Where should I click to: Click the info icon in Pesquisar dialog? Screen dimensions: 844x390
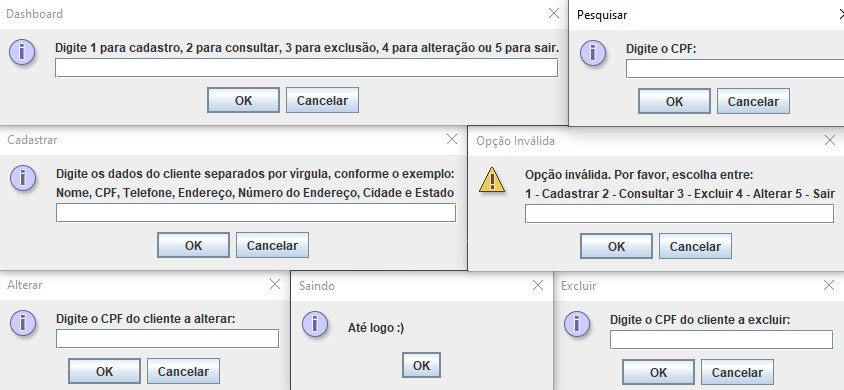(x=593, y=53)
